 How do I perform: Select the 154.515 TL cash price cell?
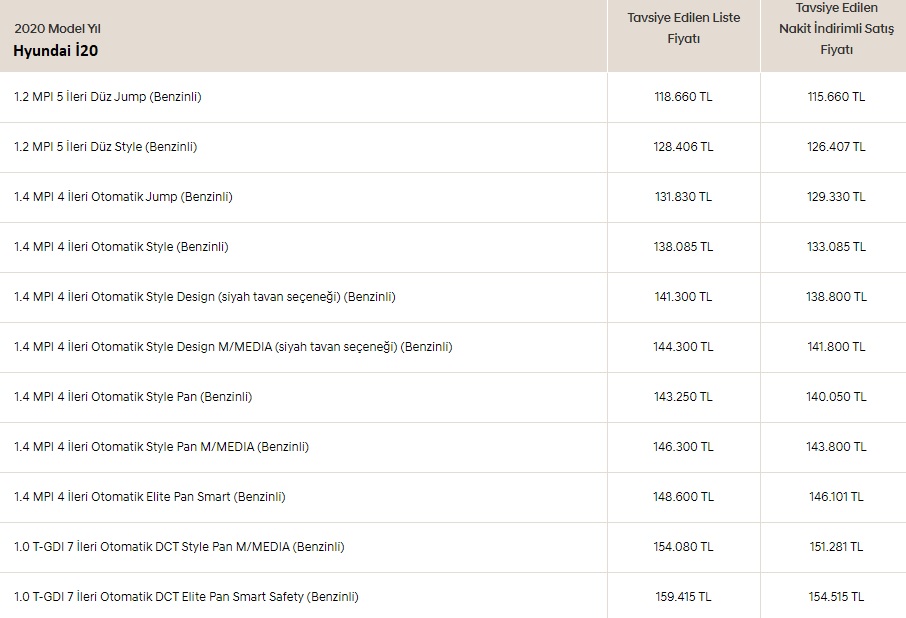click(x=836, y=597)
